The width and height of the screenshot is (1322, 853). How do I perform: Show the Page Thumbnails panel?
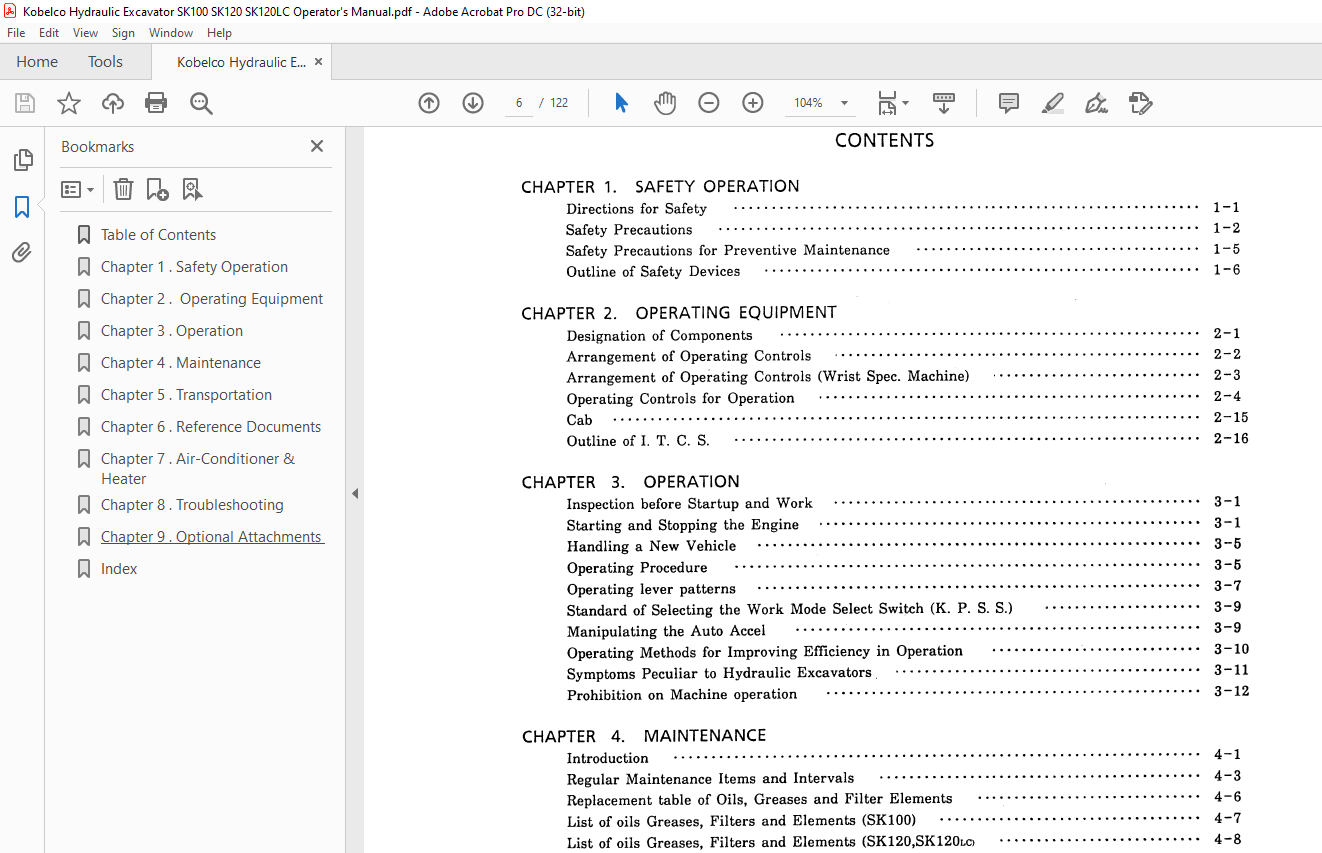tap(22, 160)
